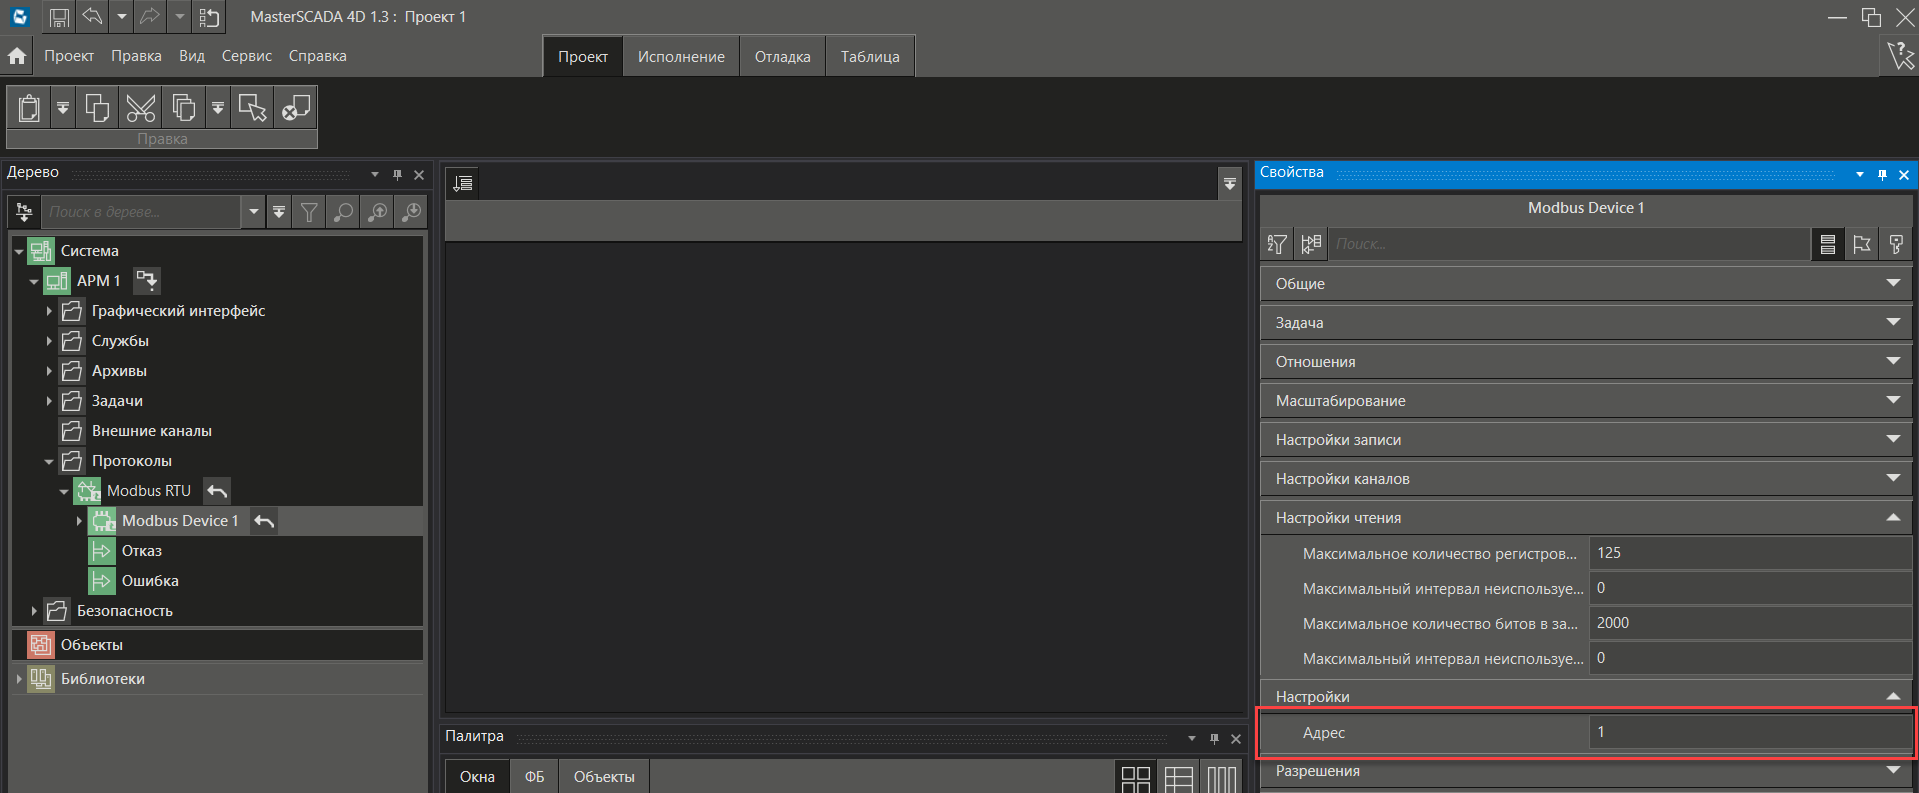Toggle pin on the Палитра panel
This screenshot has width=1919, height=793.
[x=1214, y=739]
